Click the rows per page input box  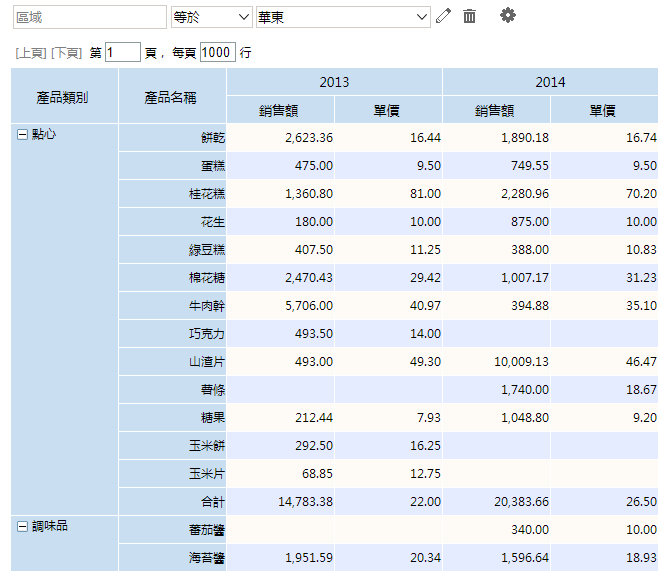coord(217,52)
